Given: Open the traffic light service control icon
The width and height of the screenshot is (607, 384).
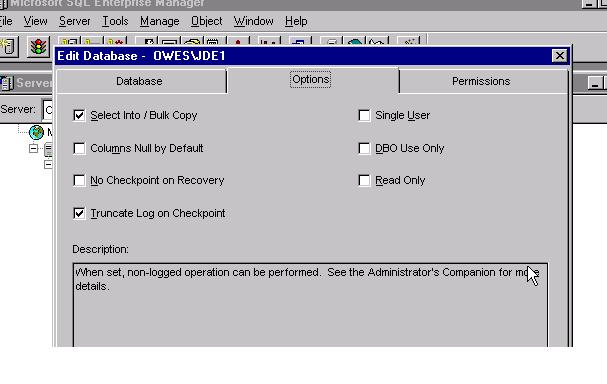Looking at the screenshot, I should 38,46.
